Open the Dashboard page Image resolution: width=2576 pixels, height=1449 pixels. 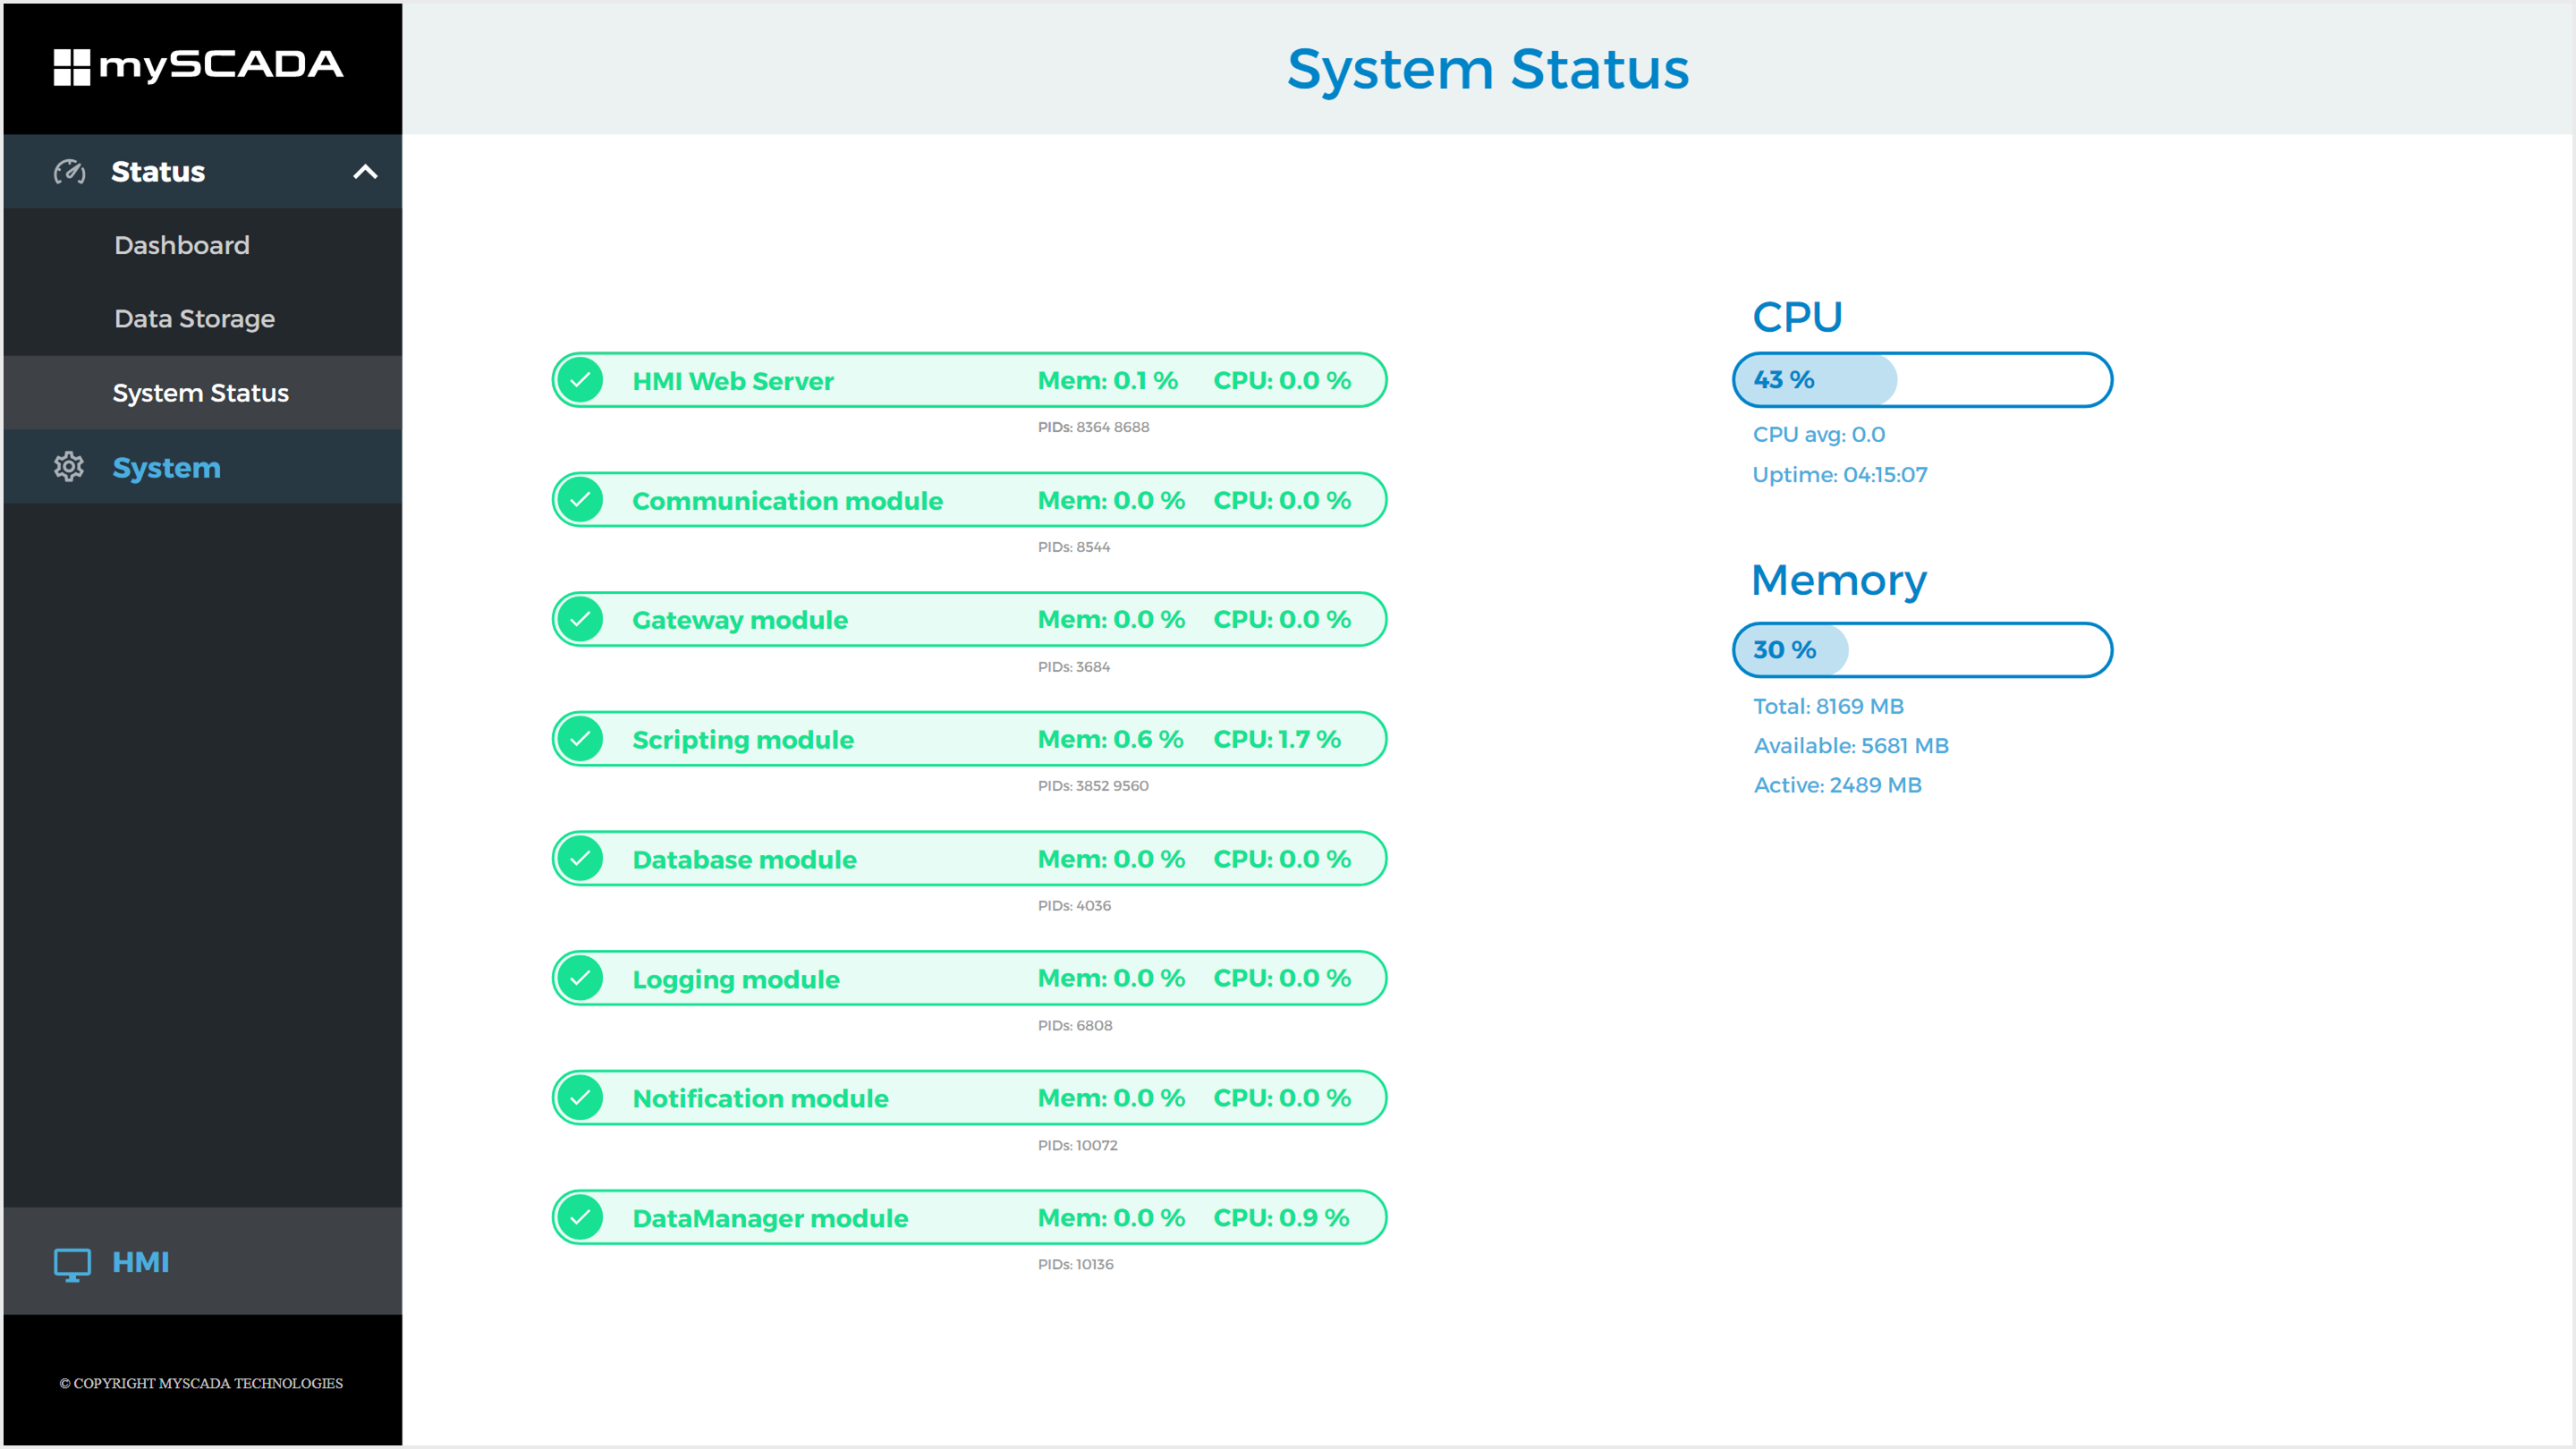click(182, 245)
